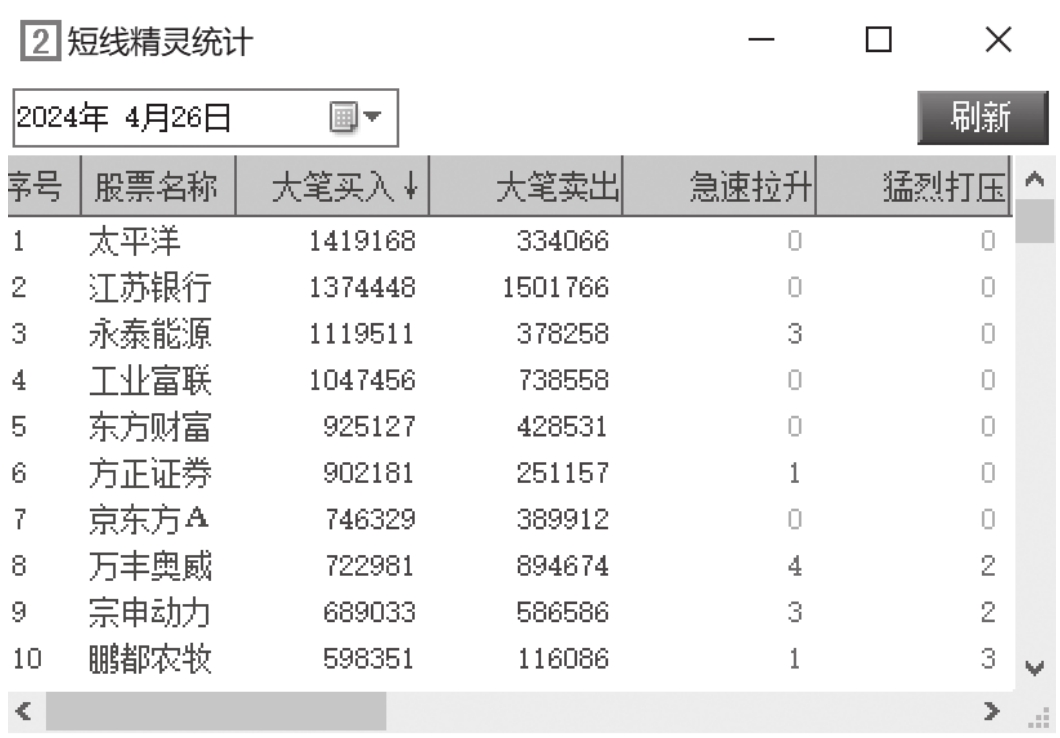Click the value 1419168 in 大笔买入
Viewport: 1060px width, 738px height.
[x=362, y=241]
